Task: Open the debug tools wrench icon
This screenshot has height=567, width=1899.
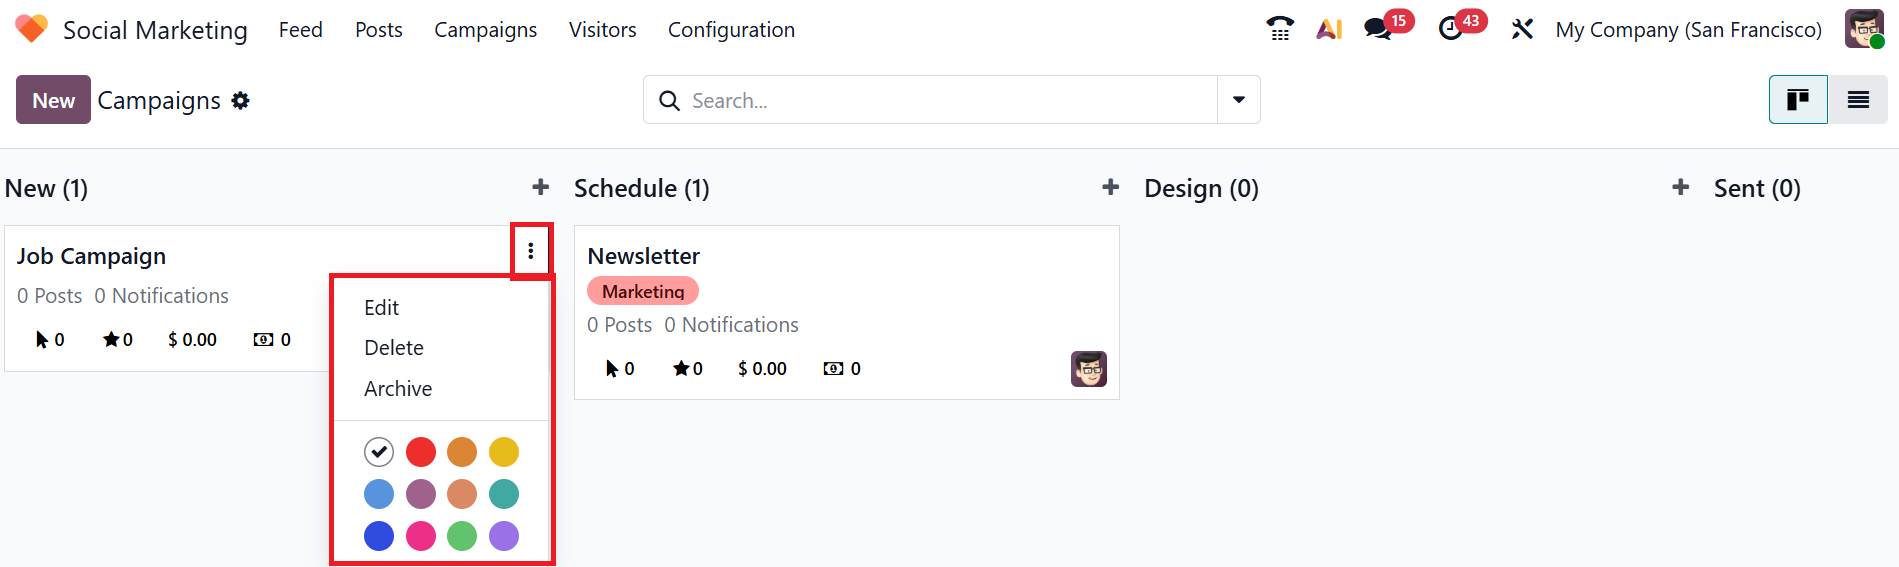Action: [x=1522, y=29]
